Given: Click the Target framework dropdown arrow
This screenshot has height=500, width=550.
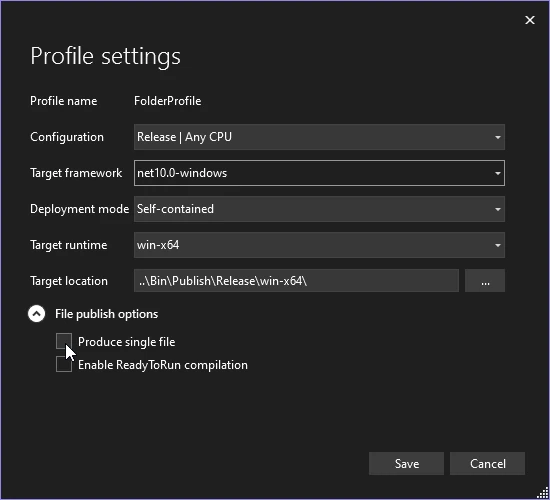Looking at the screenshot, I should [497, 173].
